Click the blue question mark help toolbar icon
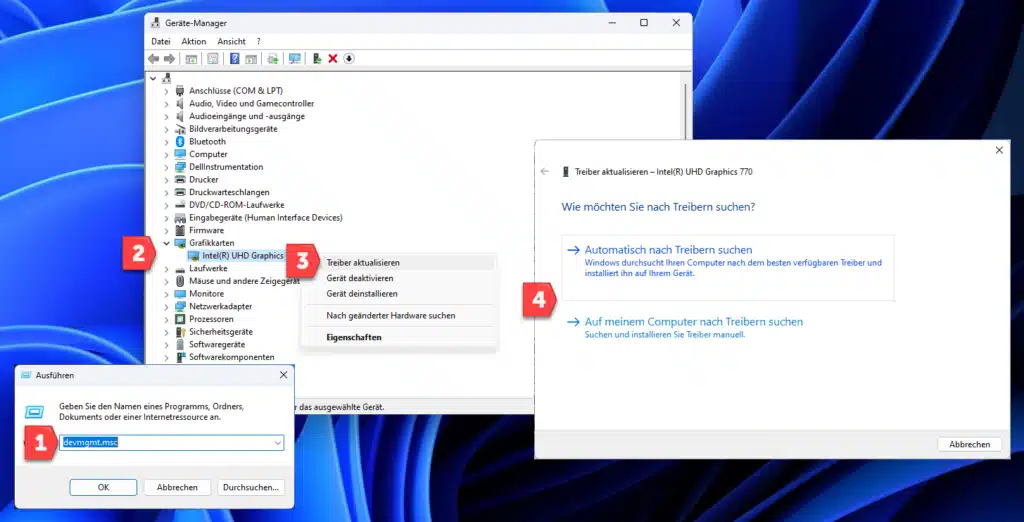 click(x=234, y=59)
